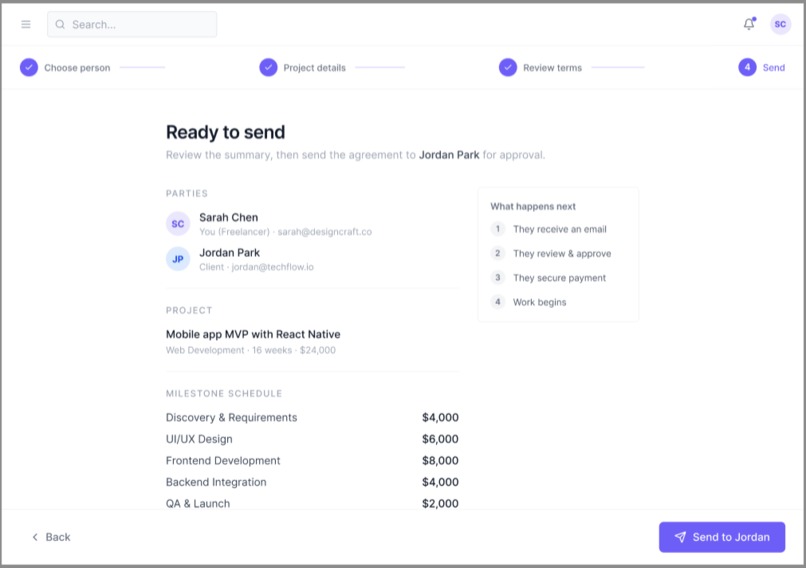This screenshot has width=806, height=568.
Task: Click the QA & Launch milestone
Action: coord(198,503)
